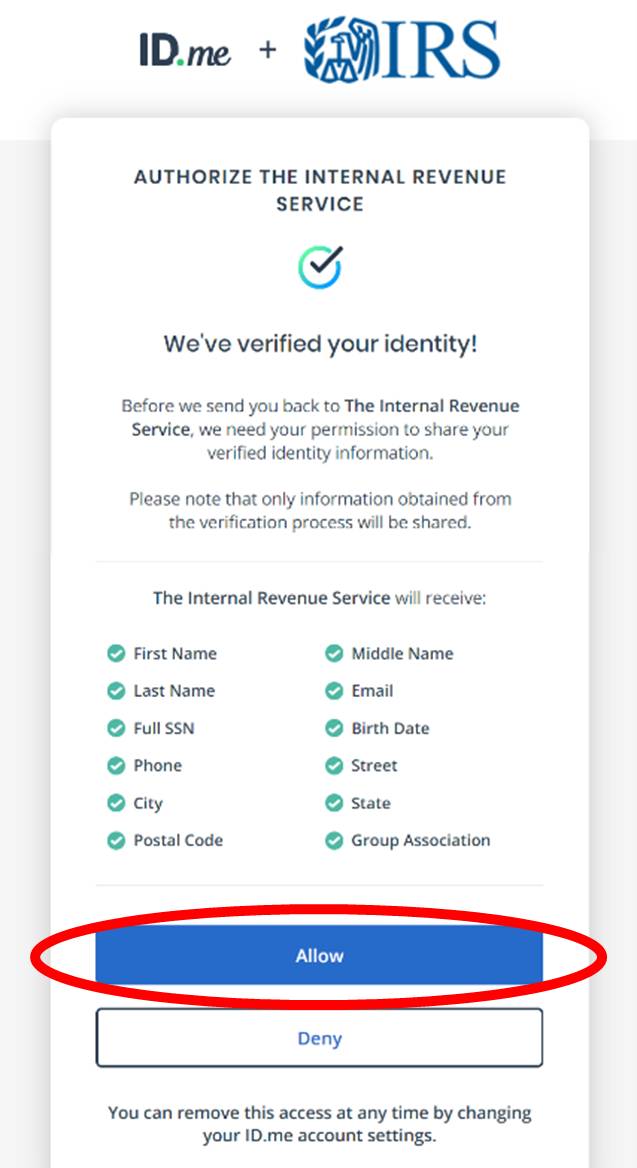Viewport: 637px width, 1168px height.
Task: Click the State checkmark icon
Action: [334, 804]
